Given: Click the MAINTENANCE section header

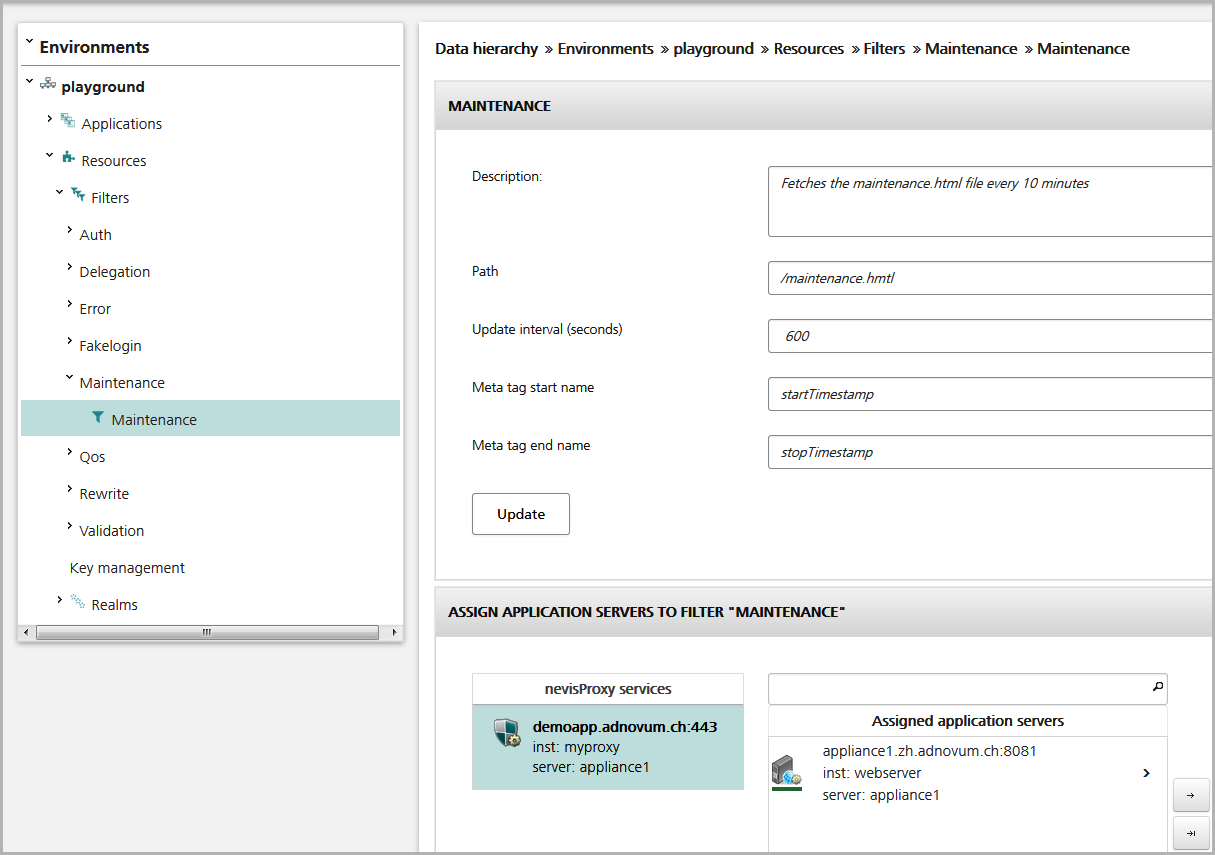Looking at the screenshot, I should tap(825, 105).
